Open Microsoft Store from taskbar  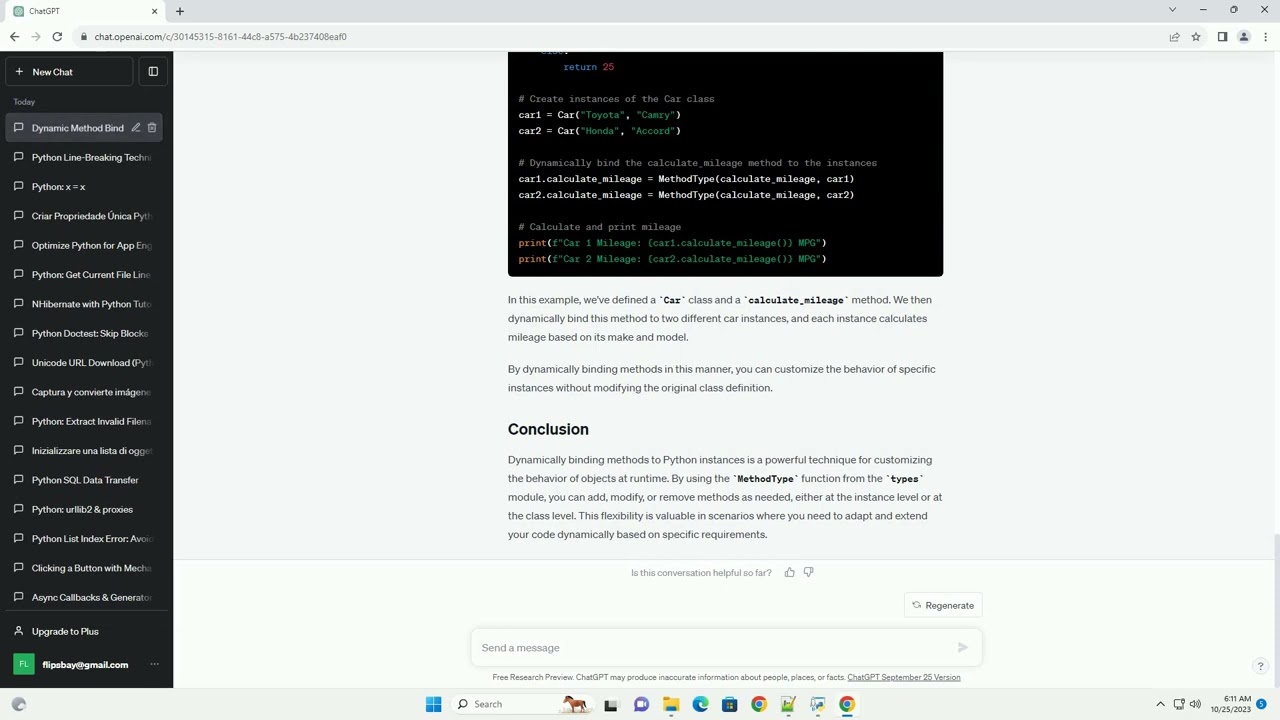(730, 704)
